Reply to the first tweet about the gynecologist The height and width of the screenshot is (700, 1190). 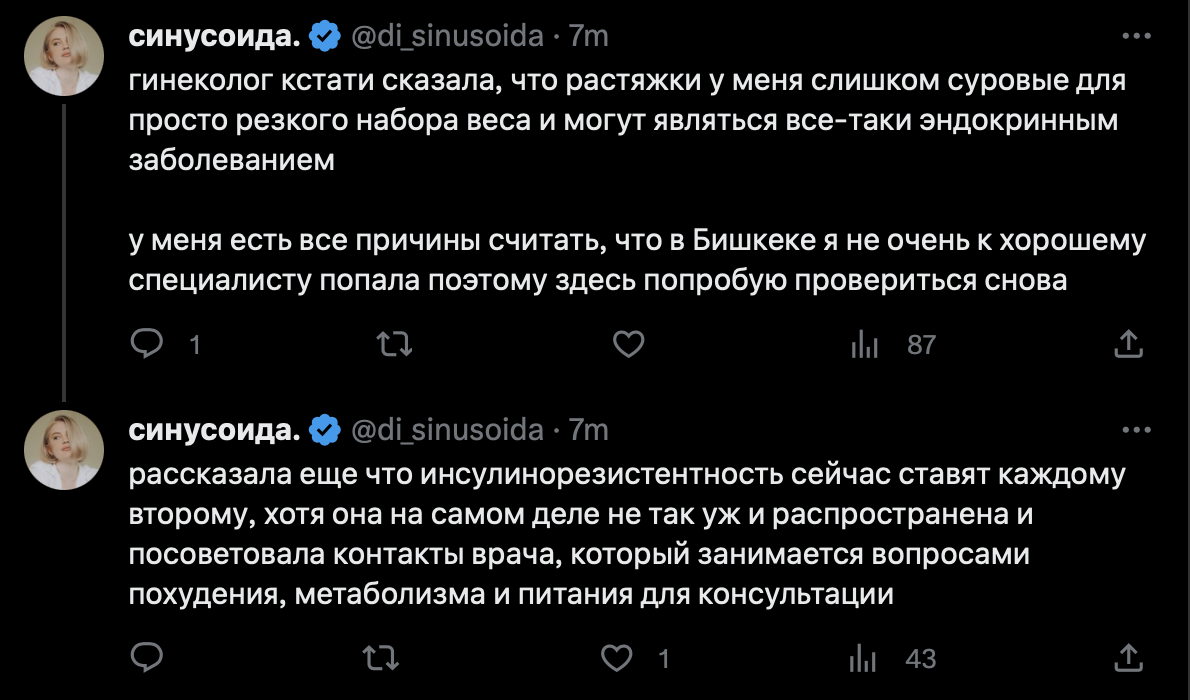(x=148, y=345)
